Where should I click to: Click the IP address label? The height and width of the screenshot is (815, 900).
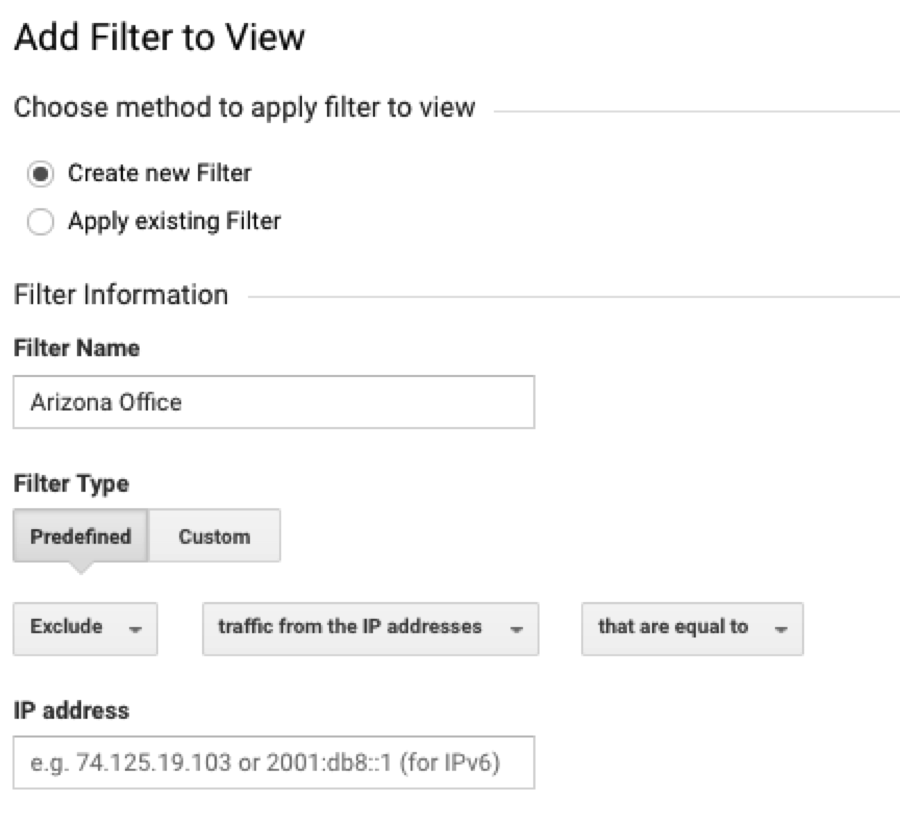(x=71, y=711)
